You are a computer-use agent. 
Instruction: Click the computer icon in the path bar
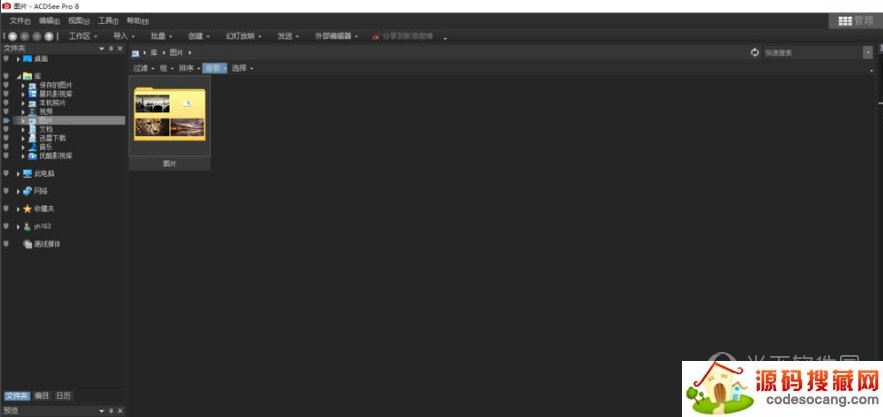135,53
